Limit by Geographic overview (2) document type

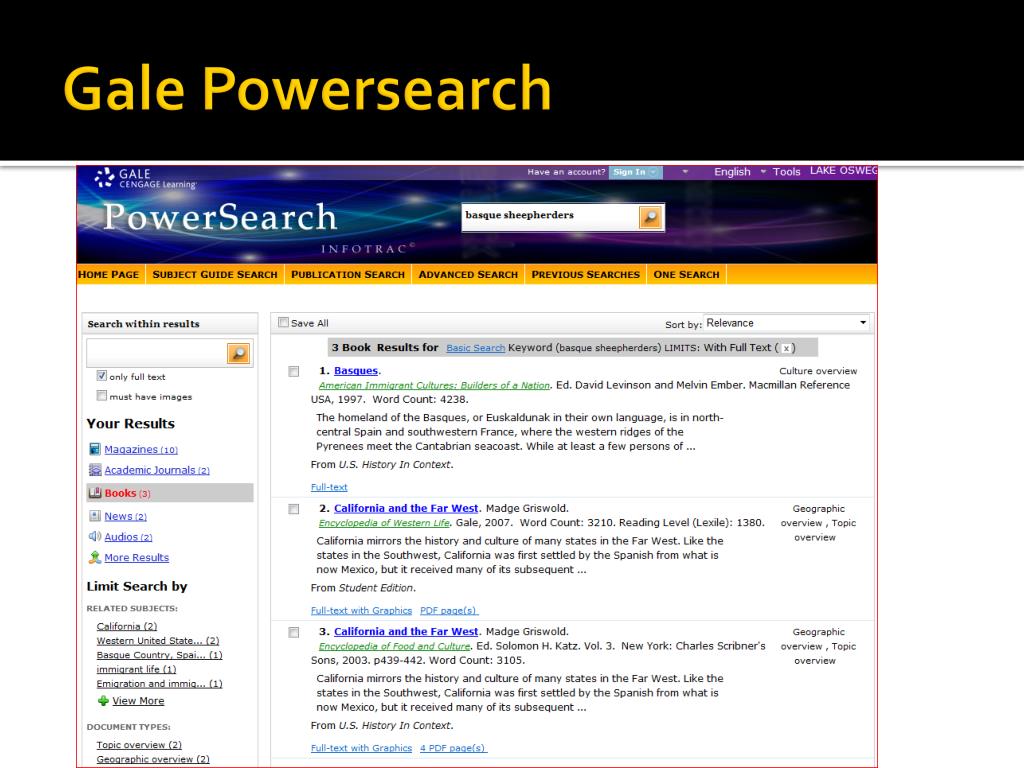point(153,760)
